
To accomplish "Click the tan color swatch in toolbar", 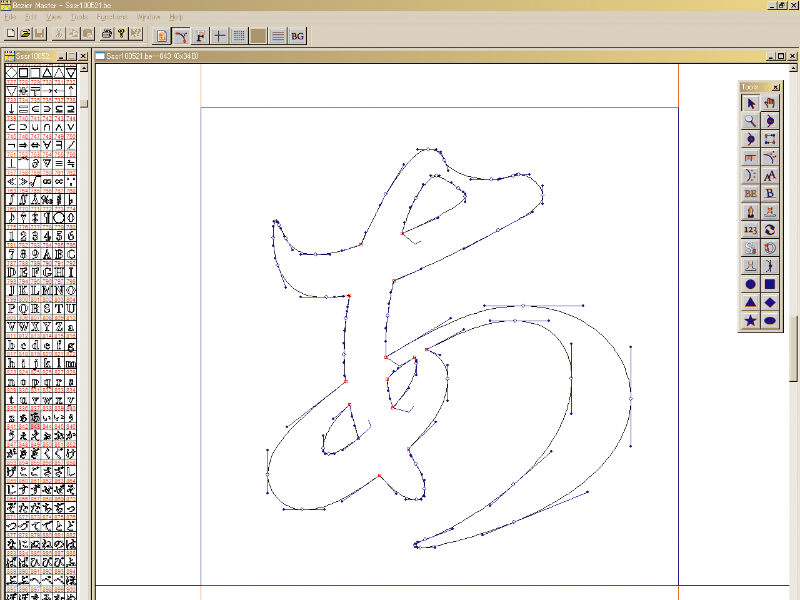I will pyautogui.click(x=258, y=36).
